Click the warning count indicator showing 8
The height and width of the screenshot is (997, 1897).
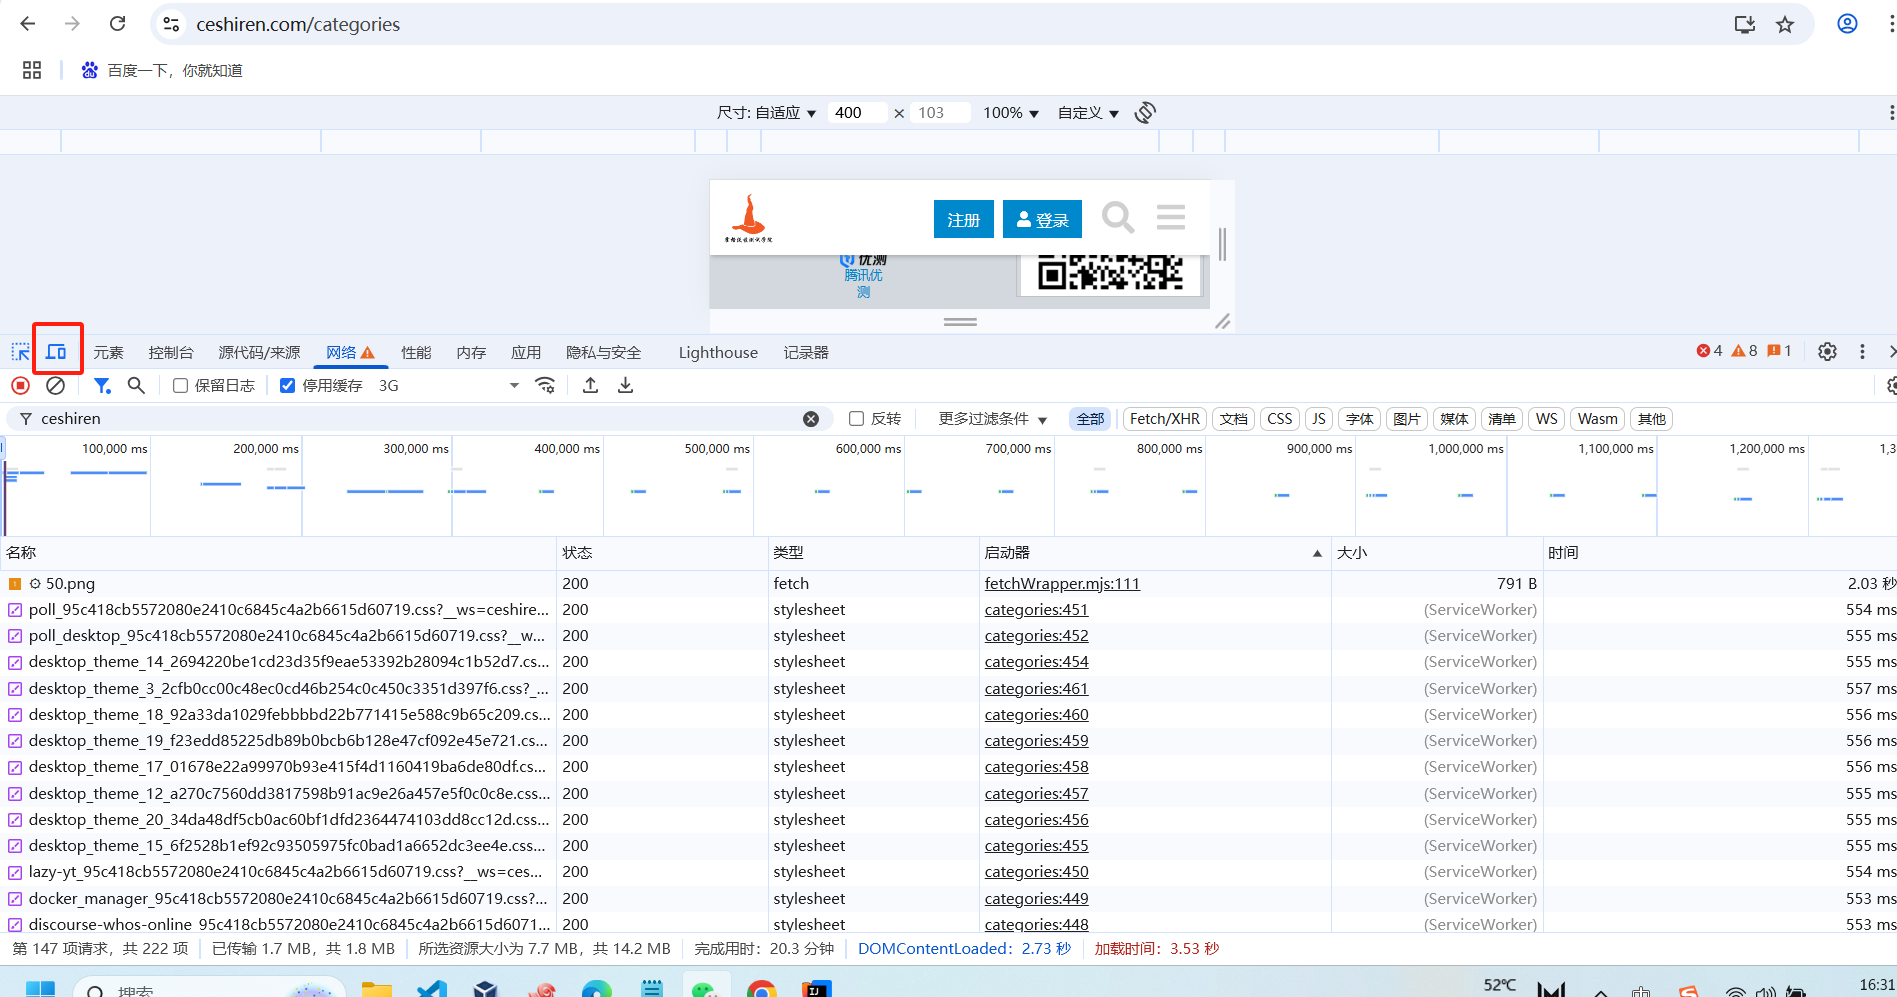click(x=1744, y=351)
